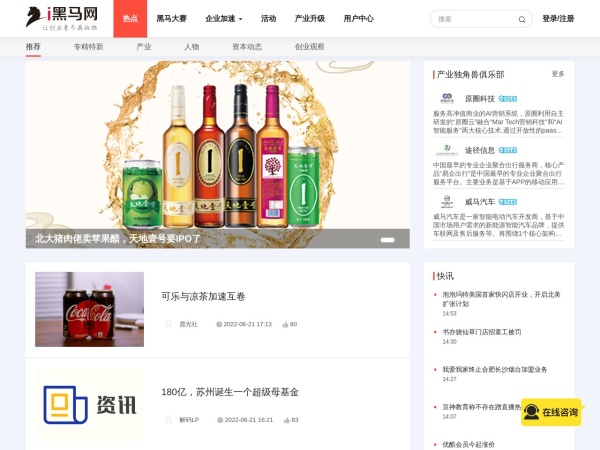Click the 途径信息 description text

(499, 174)
